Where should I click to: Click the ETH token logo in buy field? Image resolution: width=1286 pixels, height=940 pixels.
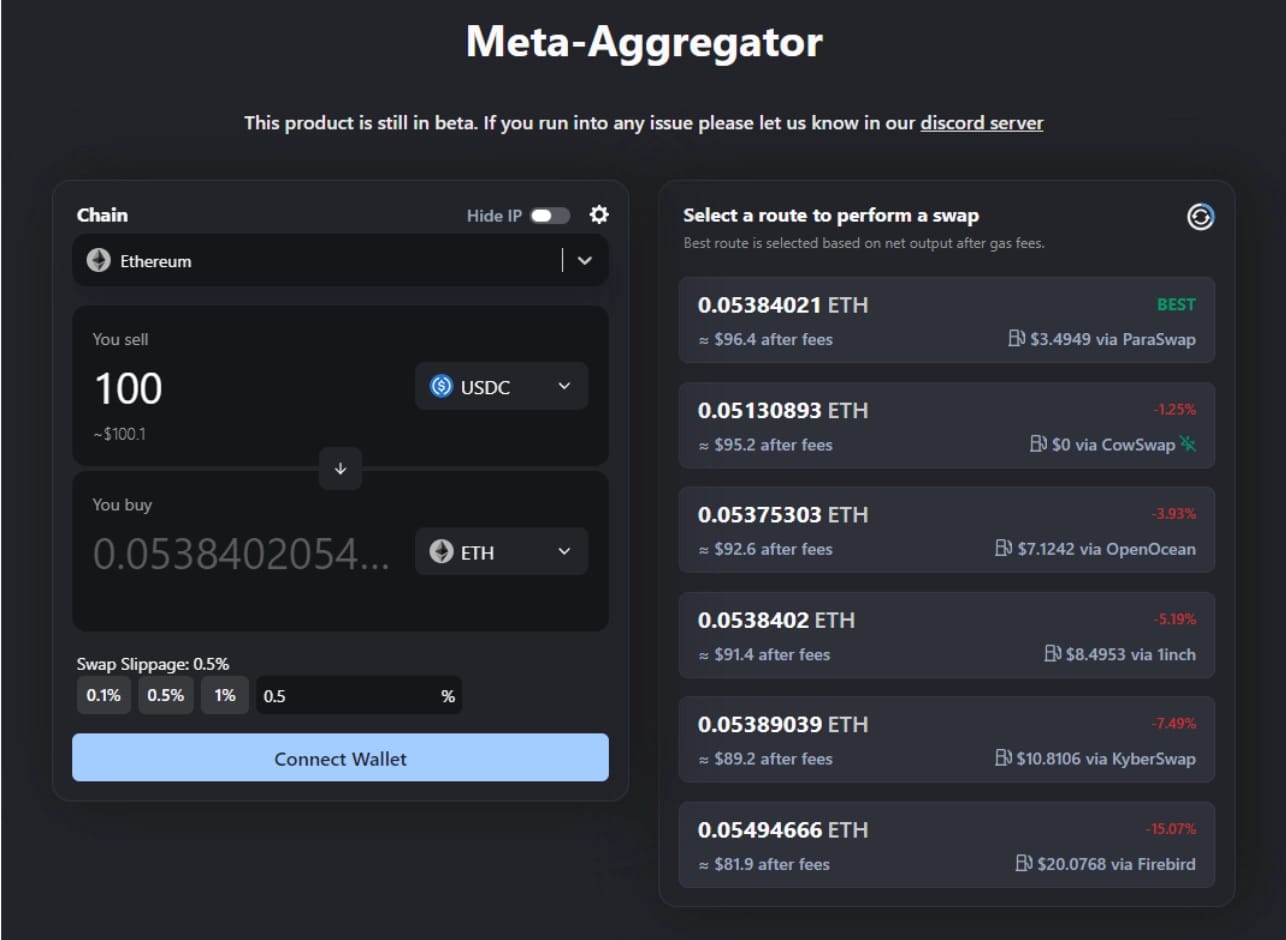[x=442, y=551]
